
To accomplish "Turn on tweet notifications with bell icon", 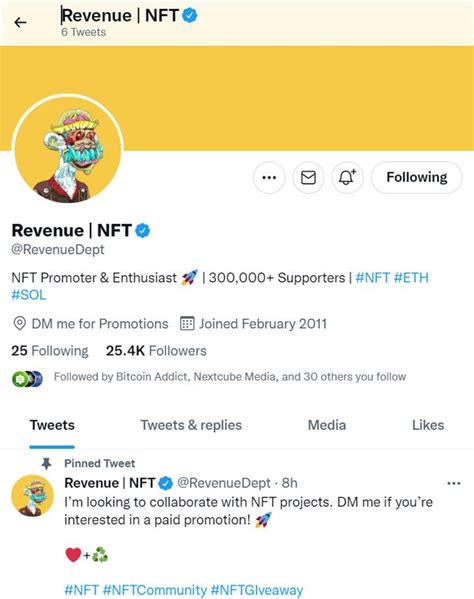I will coord(347,177).
